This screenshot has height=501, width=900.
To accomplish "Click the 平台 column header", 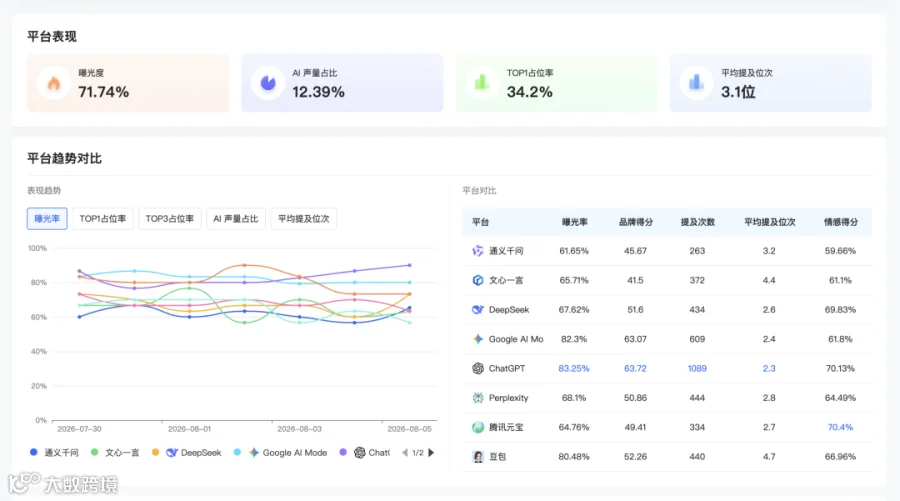I will click(x=480, y=222).
